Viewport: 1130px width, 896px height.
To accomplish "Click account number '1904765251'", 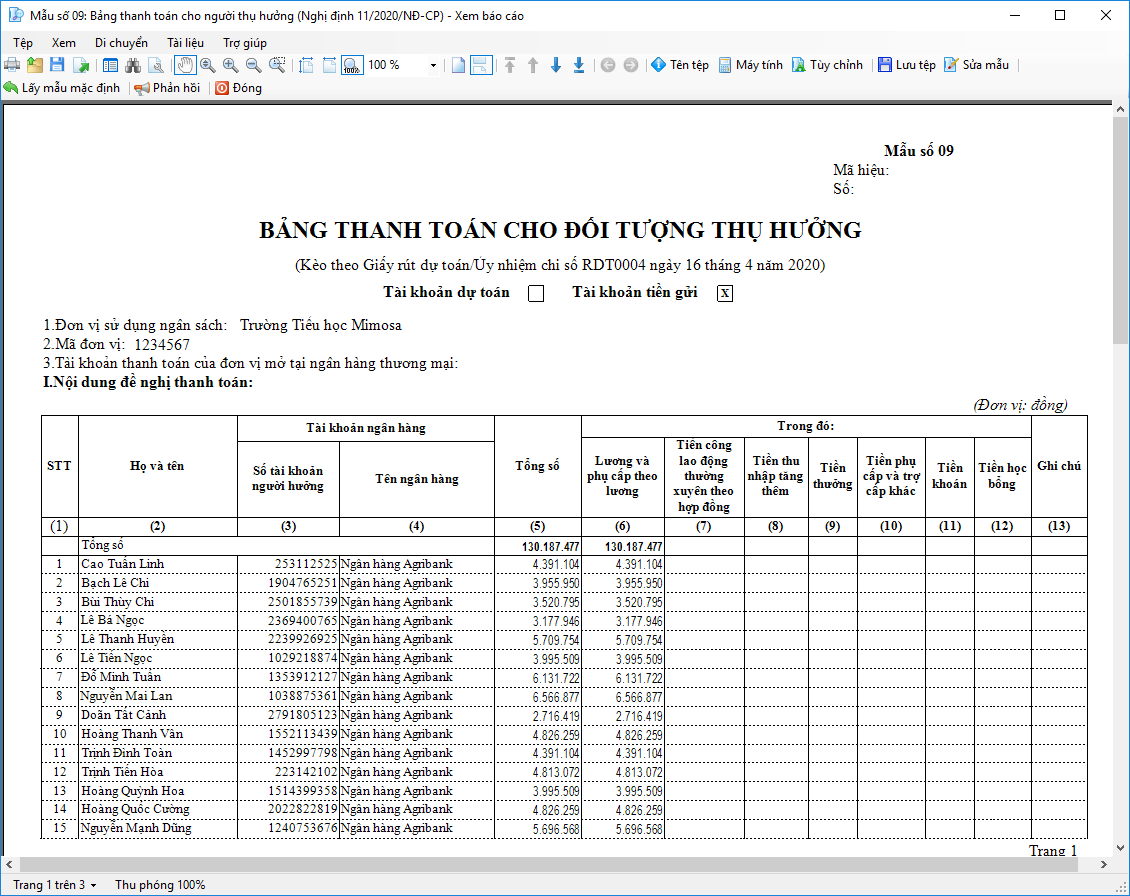I will pos(303,582).
